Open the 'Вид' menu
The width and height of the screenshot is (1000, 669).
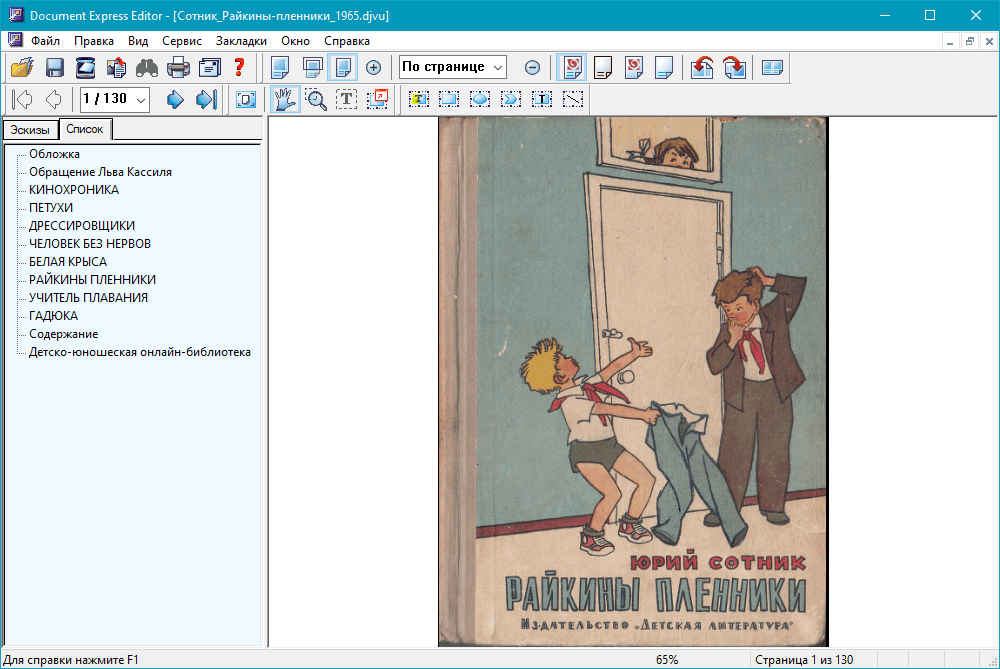(138, 41)
